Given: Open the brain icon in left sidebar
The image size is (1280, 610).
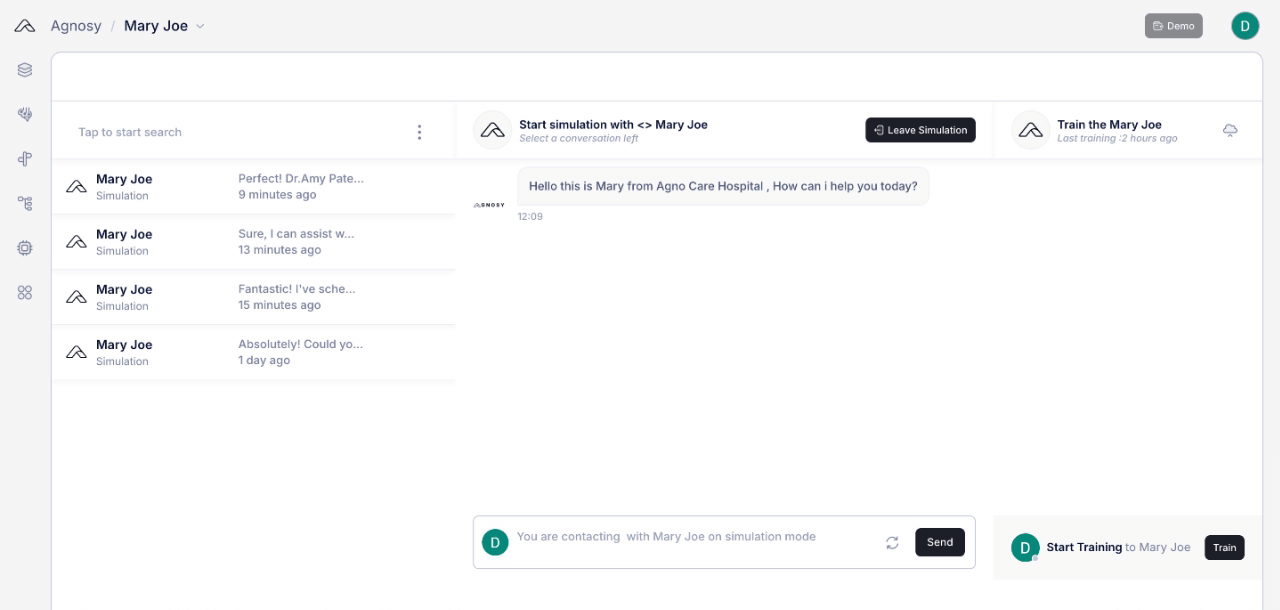Looking at the screenshot, I should click(x=25, y=115).
